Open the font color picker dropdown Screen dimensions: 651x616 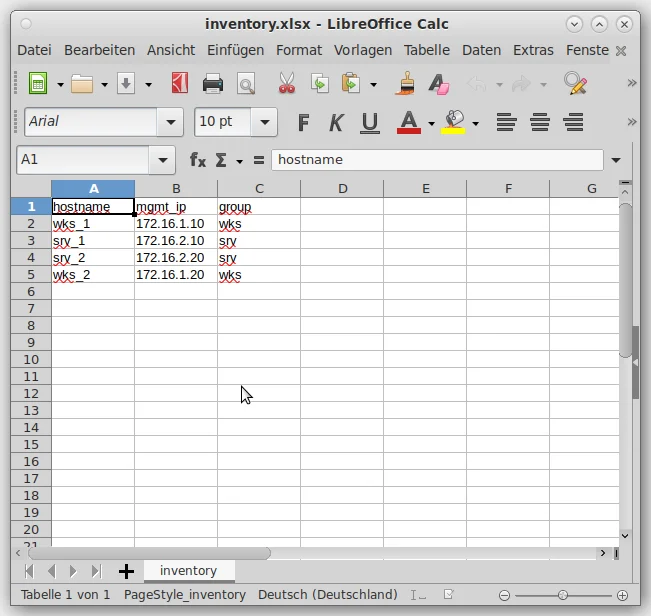(431, 123)
